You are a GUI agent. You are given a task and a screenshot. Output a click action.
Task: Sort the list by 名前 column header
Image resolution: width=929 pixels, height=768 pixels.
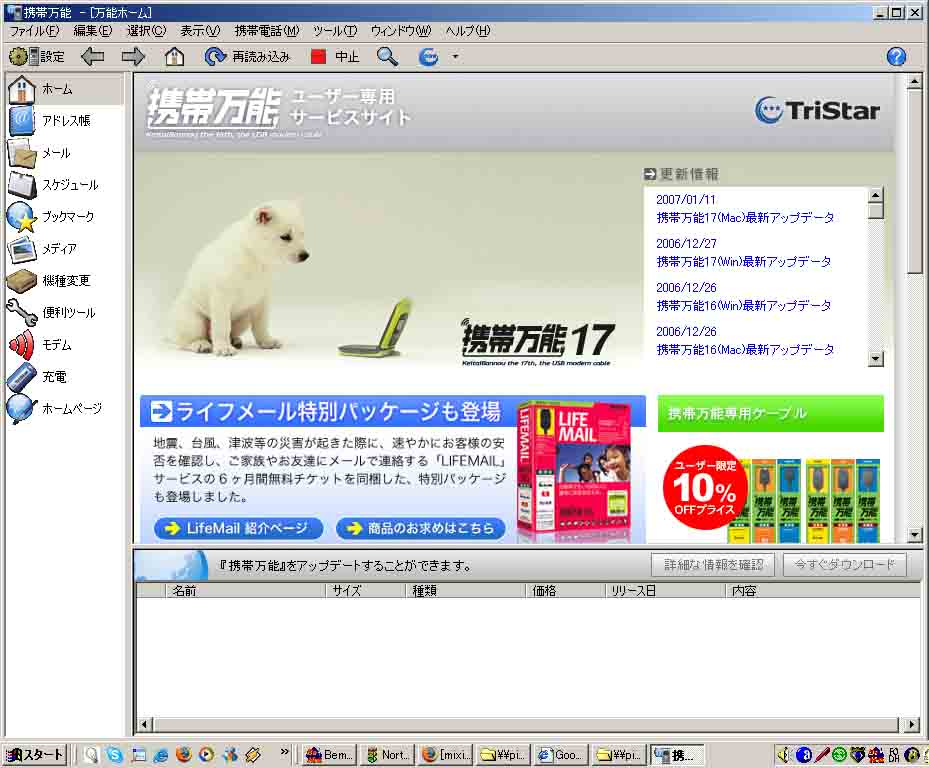tap(245, 591)
